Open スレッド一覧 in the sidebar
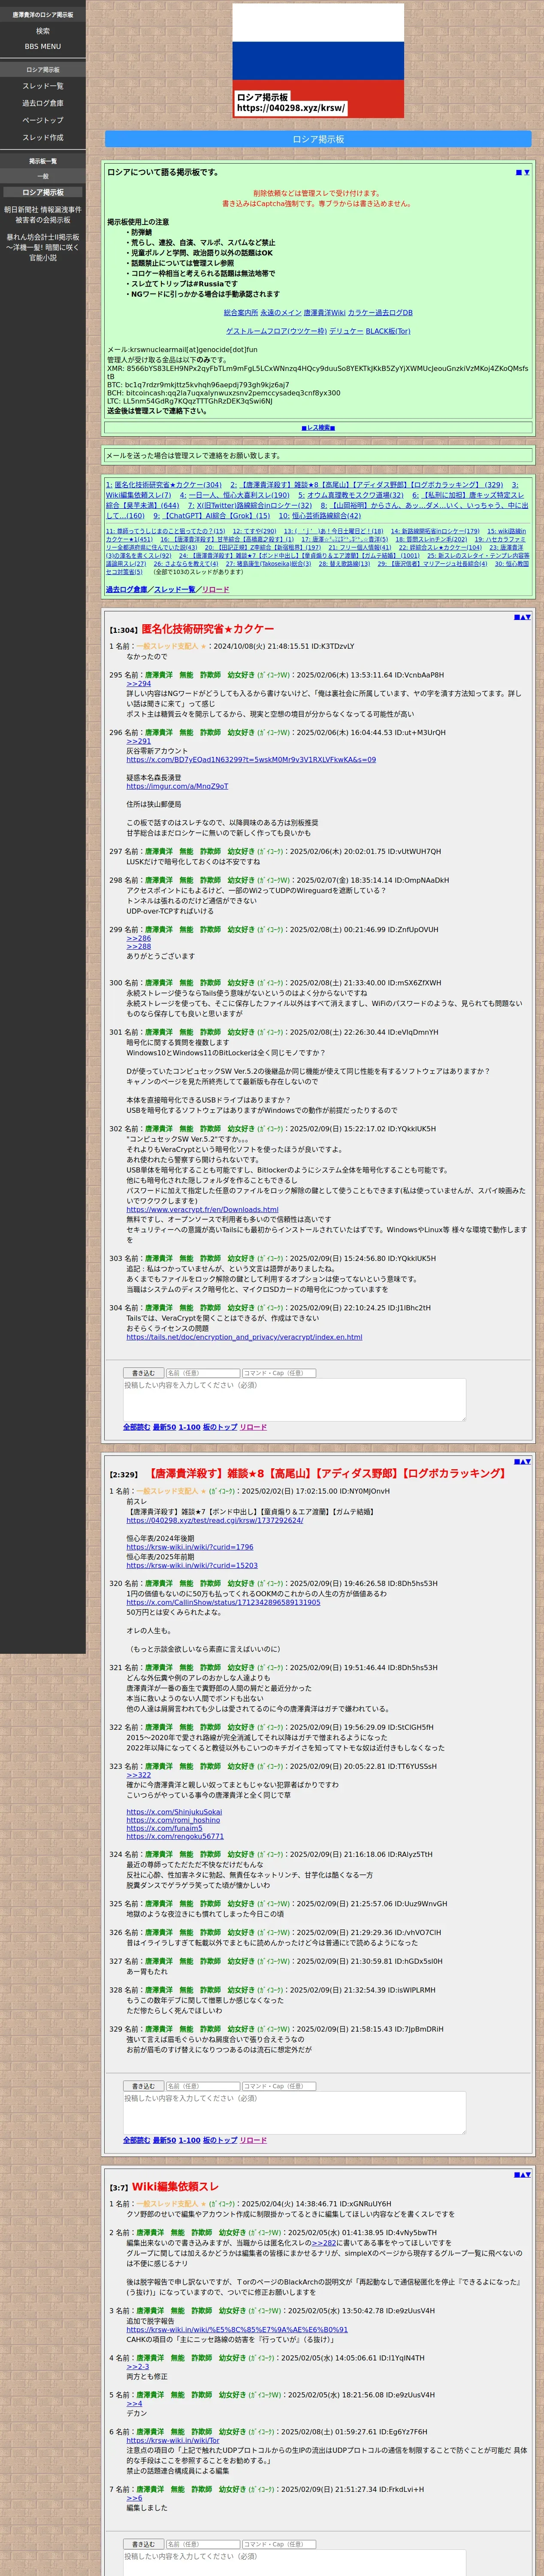The height and width of the screenshot is (2576, 544). coord(43,86)
